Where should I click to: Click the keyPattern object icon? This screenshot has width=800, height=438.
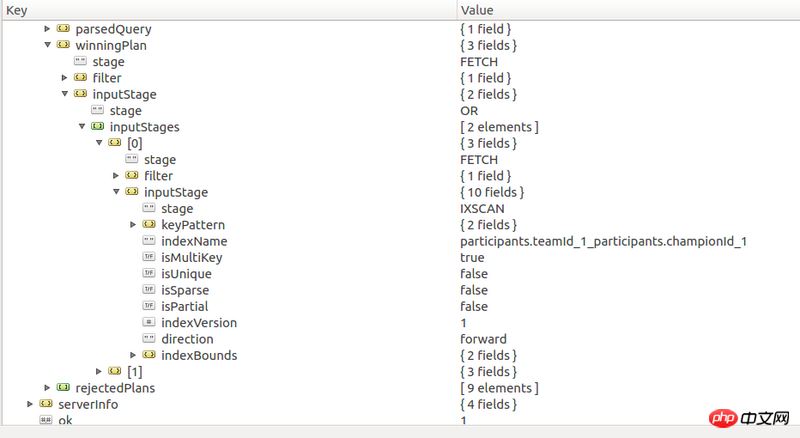pos(149,224)
